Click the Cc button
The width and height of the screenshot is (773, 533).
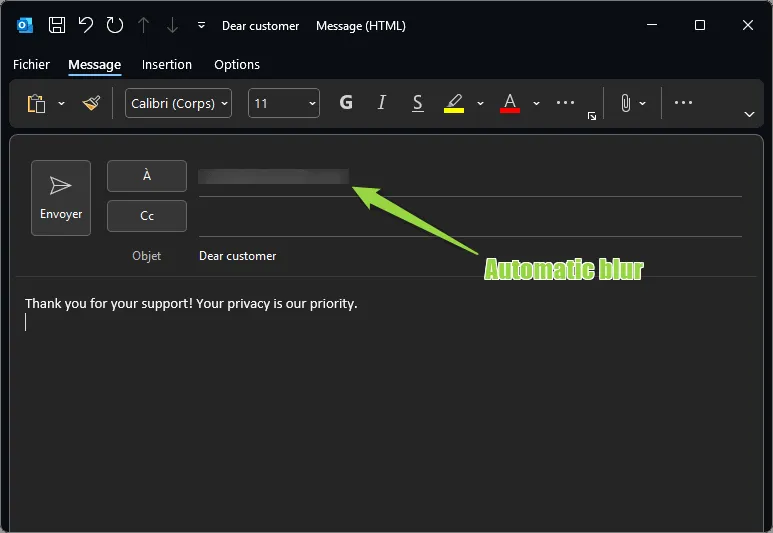click(147, 216)
